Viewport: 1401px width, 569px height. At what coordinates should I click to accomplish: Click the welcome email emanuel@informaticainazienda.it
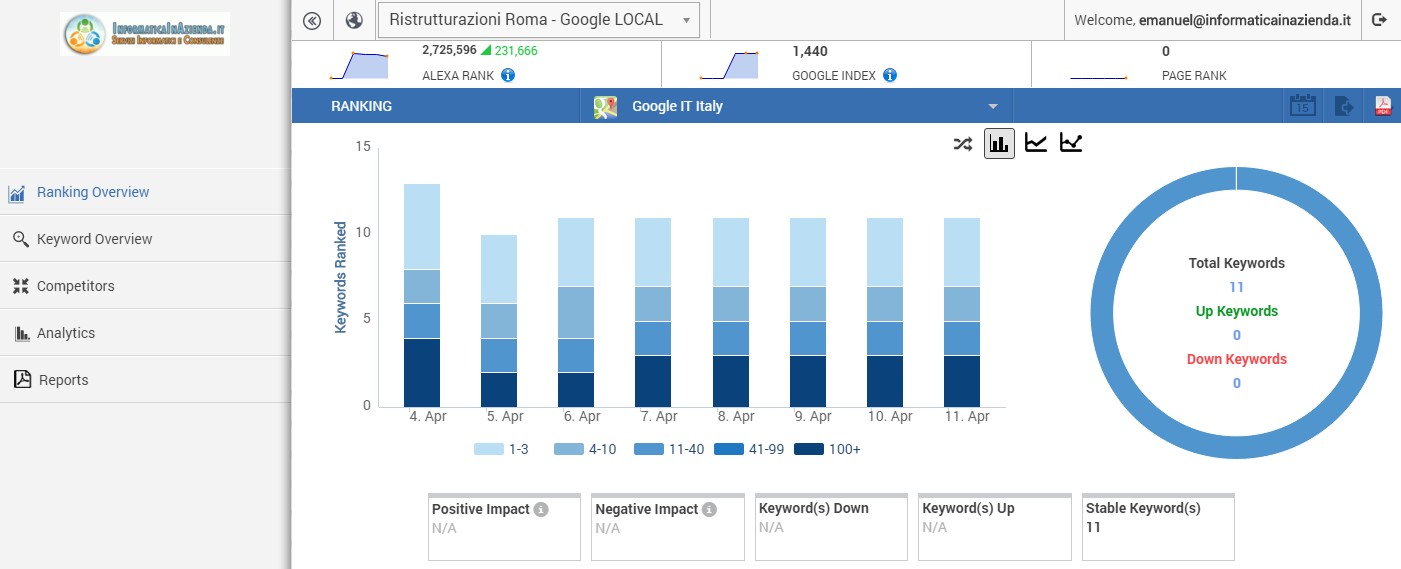coord(1245,20)
